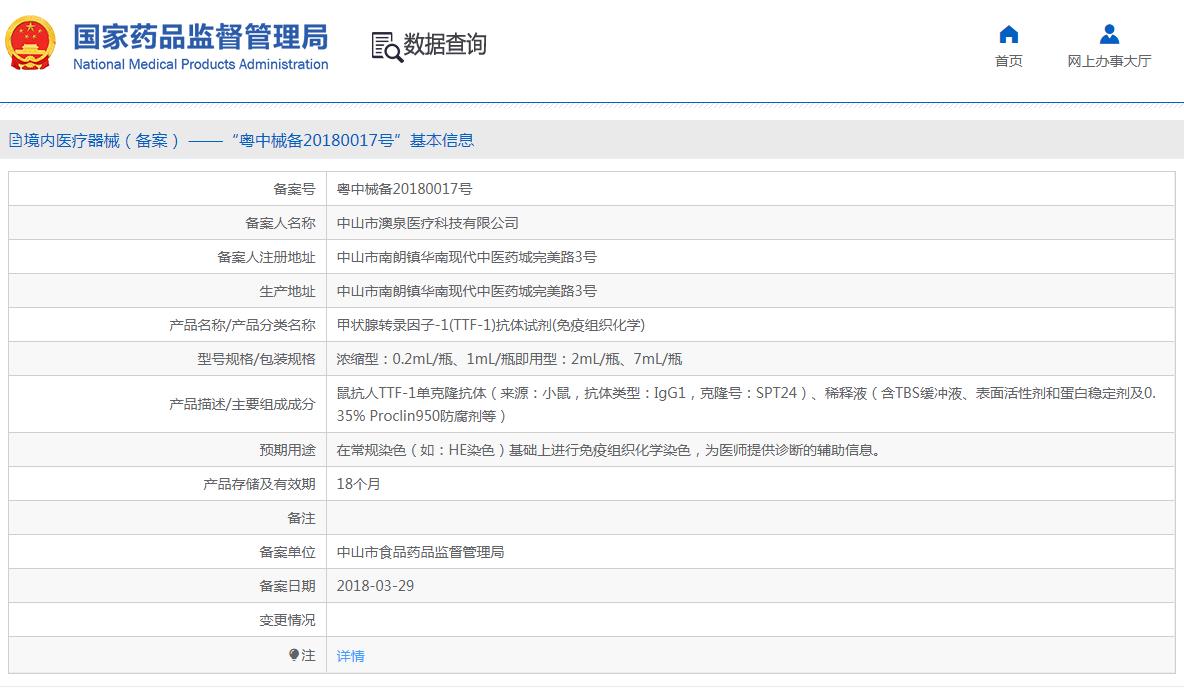Go to homepage via the house icon
Screen dimensions: 1184x690
1008,35
